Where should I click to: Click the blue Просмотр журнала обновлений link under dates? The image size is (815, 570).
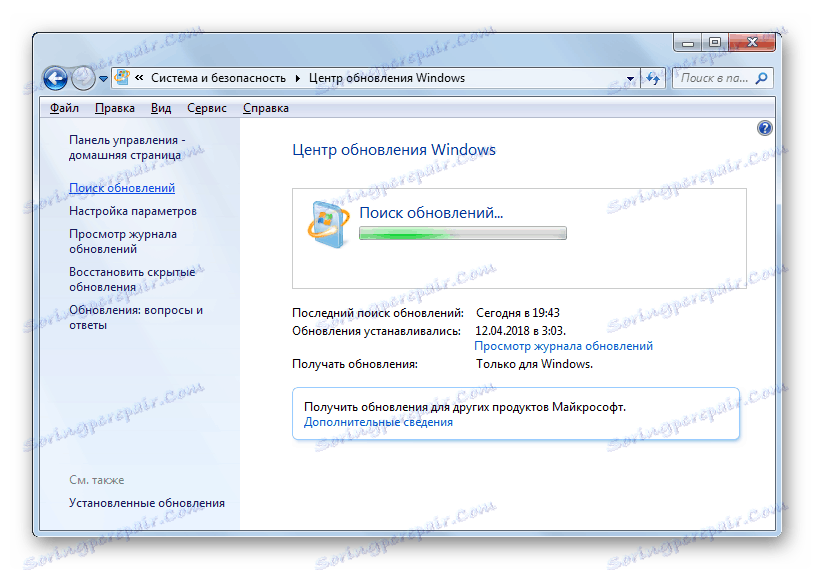tap(563, 346)
